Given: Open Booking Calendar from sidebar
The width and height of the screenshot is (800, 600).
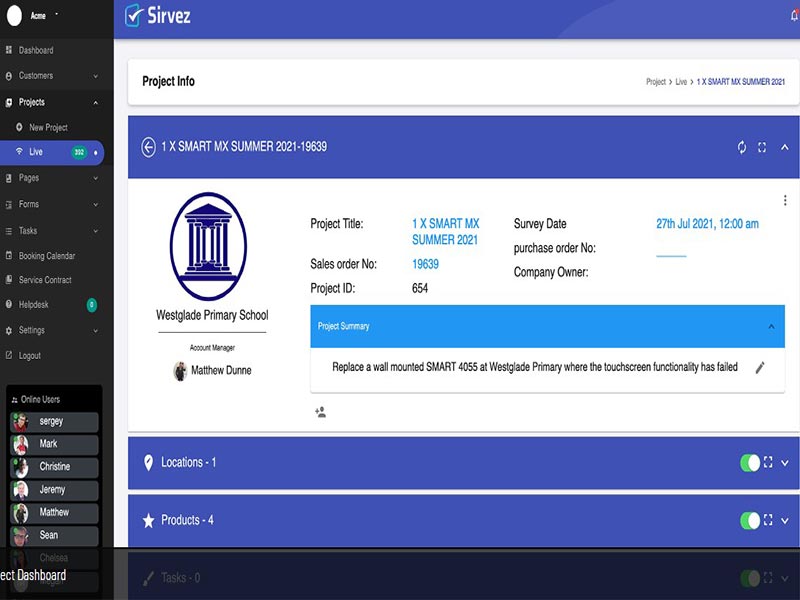Looking at the screenshot, I should [47, 256].
